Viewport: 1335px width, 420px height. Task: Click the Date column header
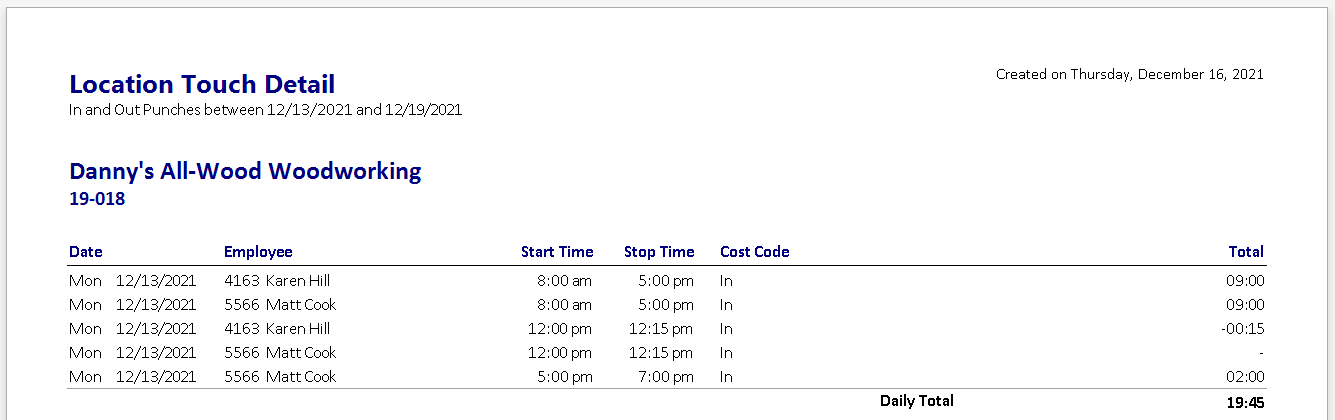[86, 252]
